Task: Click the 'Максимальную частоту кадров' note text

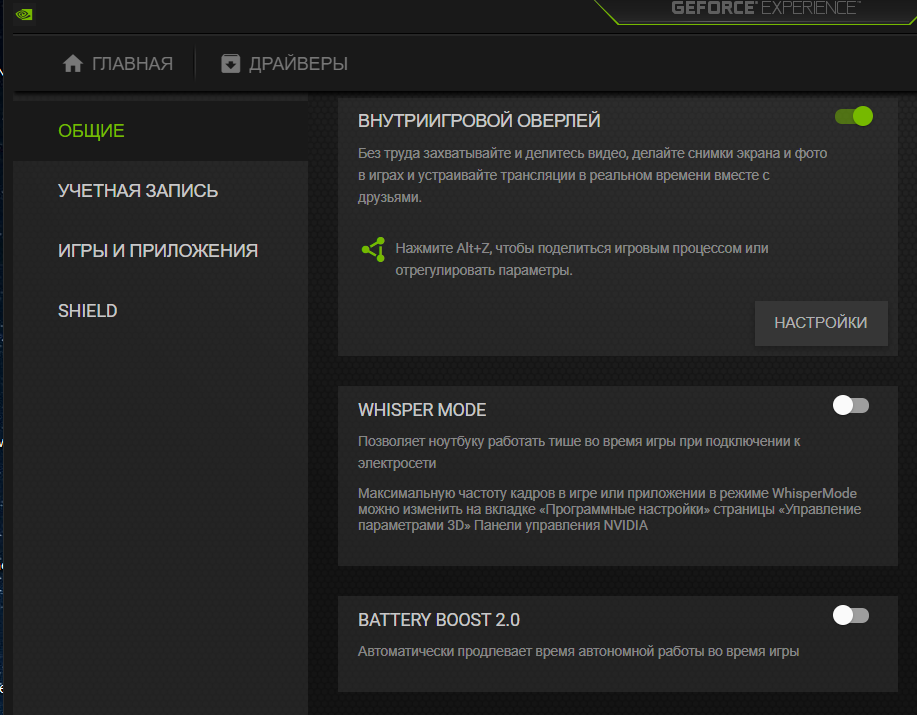Action: 609,509
